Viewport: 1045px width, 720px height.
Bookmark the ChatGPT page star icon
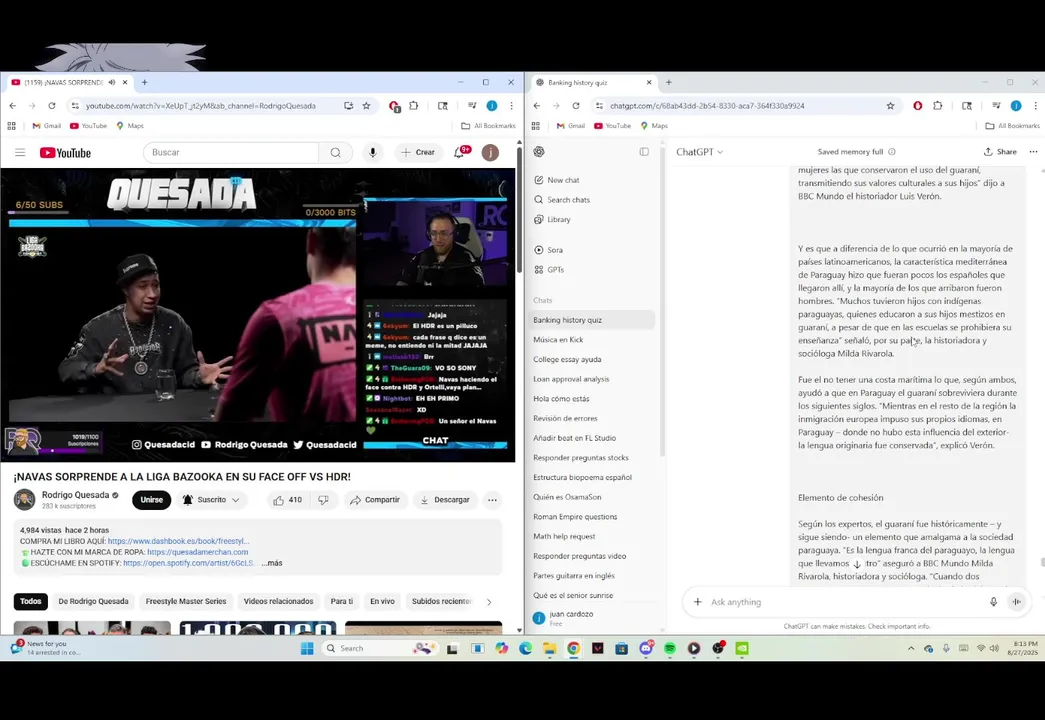click(890, 105)
